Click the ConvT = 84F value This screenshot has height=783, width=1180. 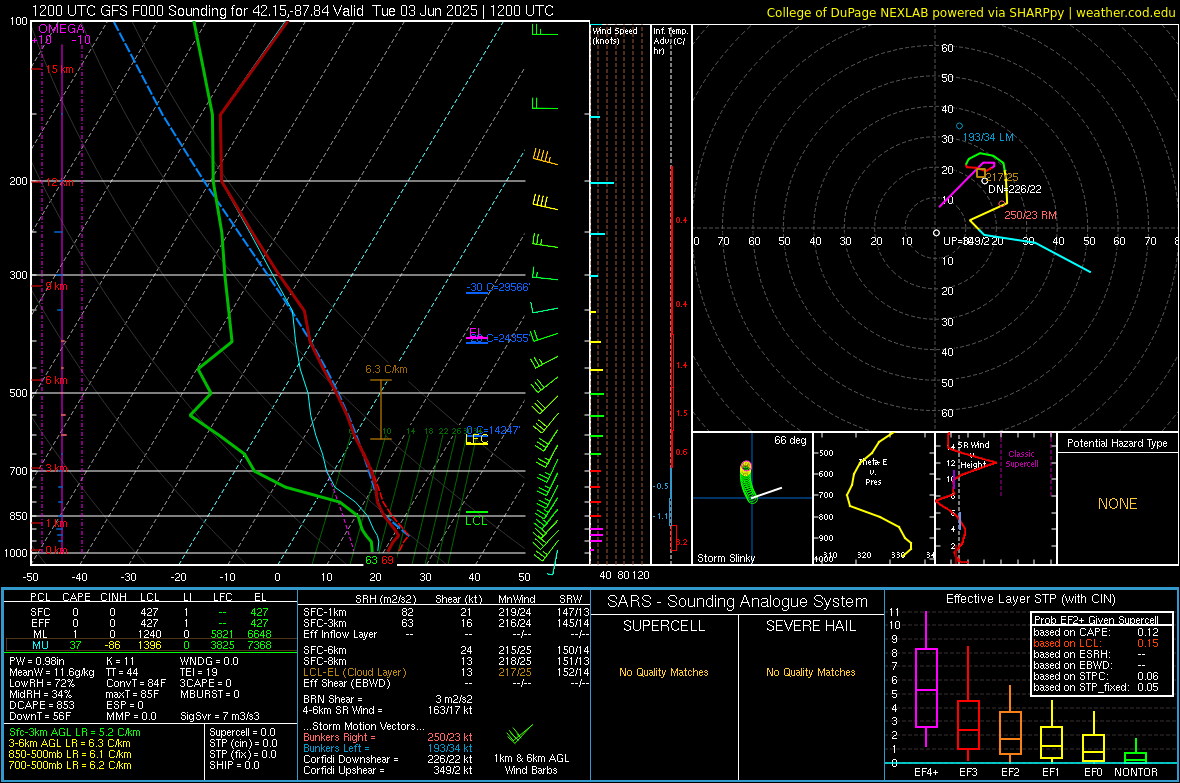[136, 684]
